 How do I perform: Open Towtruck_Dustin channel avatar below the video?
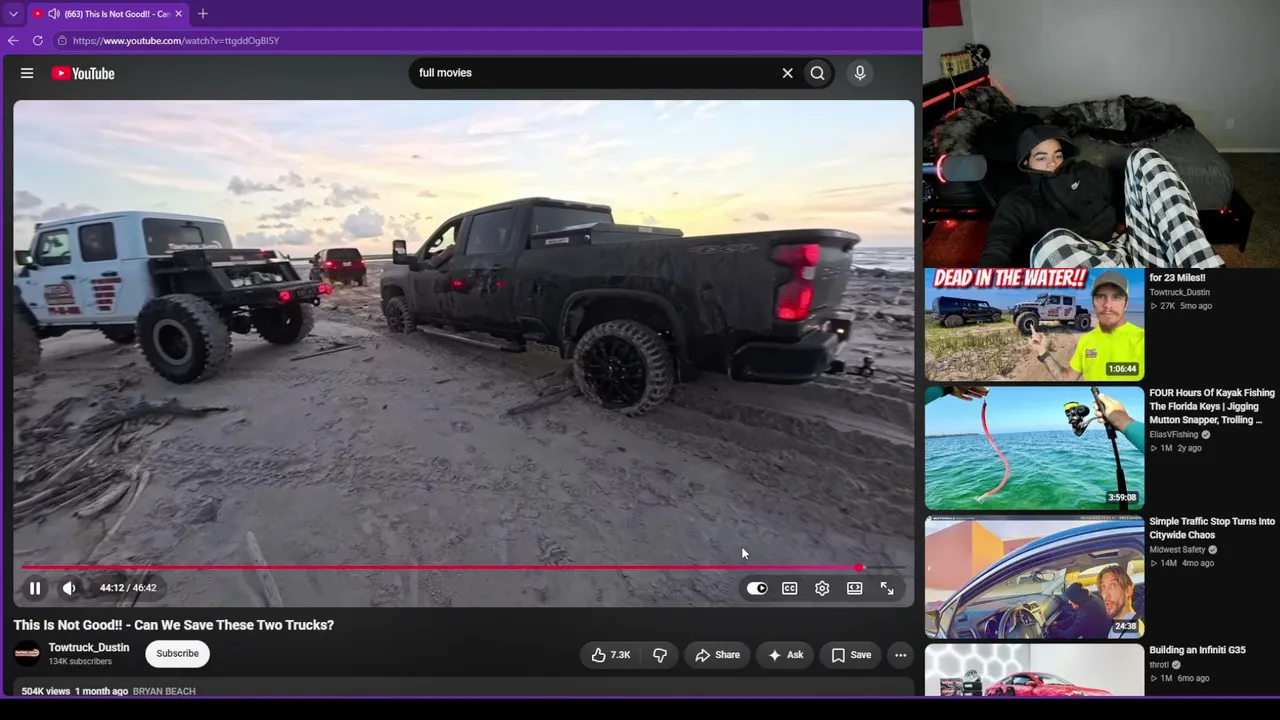point(27,654)
